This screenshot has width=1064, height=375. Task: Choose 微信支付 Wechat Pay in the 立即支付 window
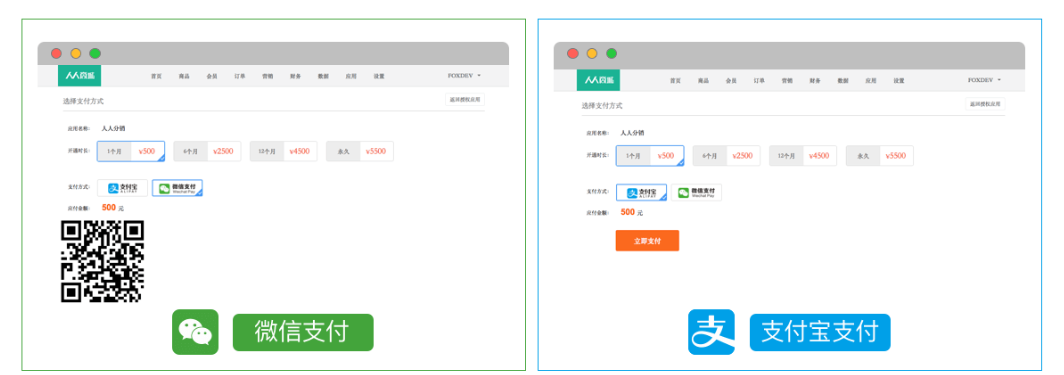tap(696, 193)
